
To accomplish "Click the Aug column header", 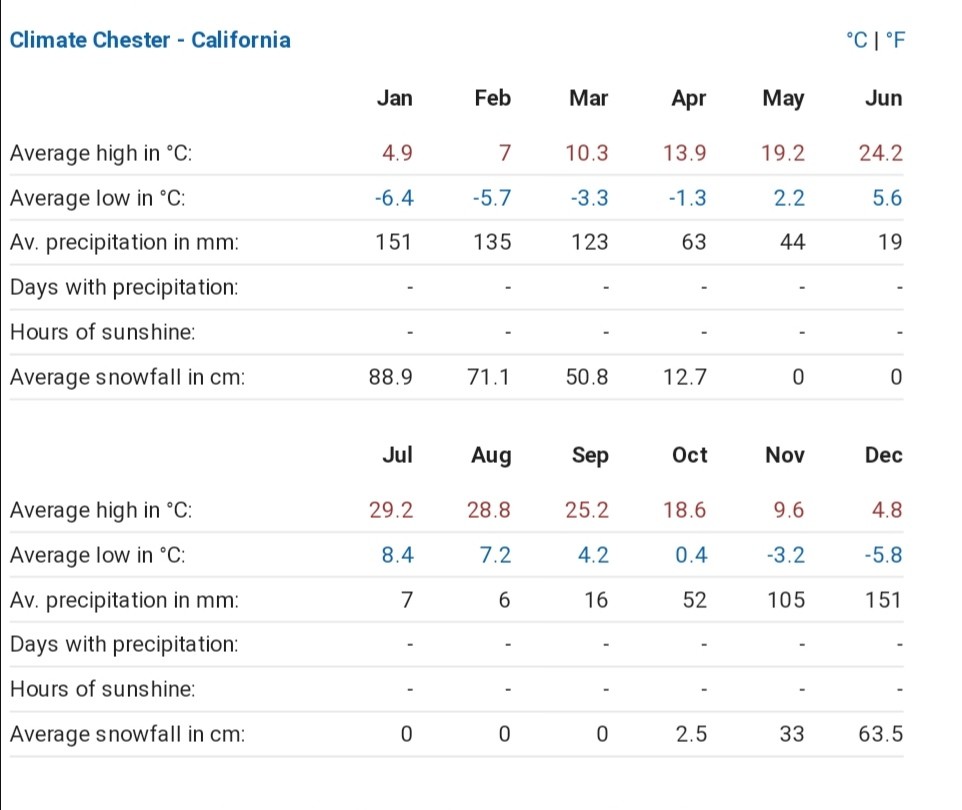I will [491, 455].
